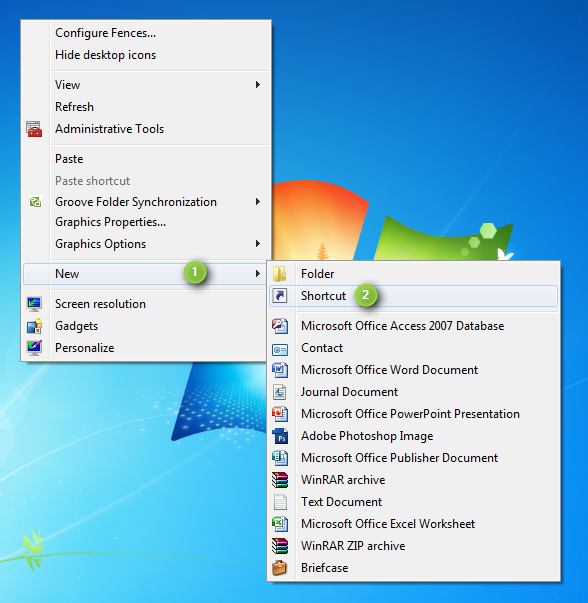Click the Gadgets icon
Viewport: 588px width, 603px height.
(34, 326)
